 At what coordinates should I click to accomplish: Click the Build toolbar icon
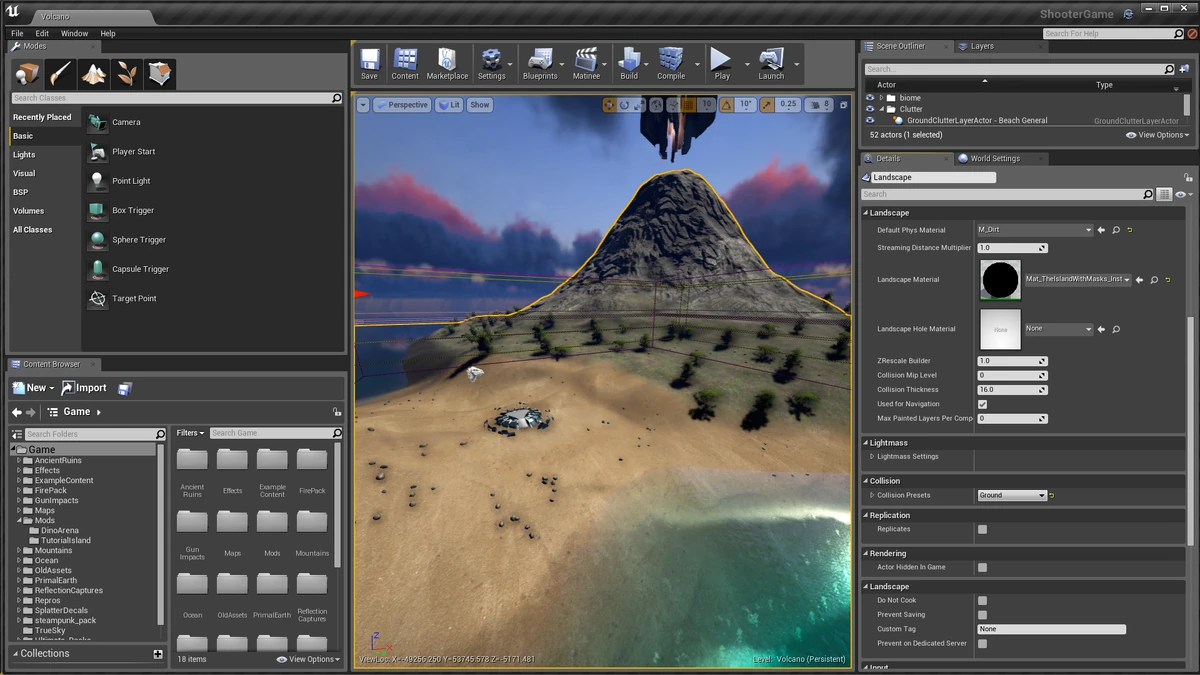tap(629, 62)
